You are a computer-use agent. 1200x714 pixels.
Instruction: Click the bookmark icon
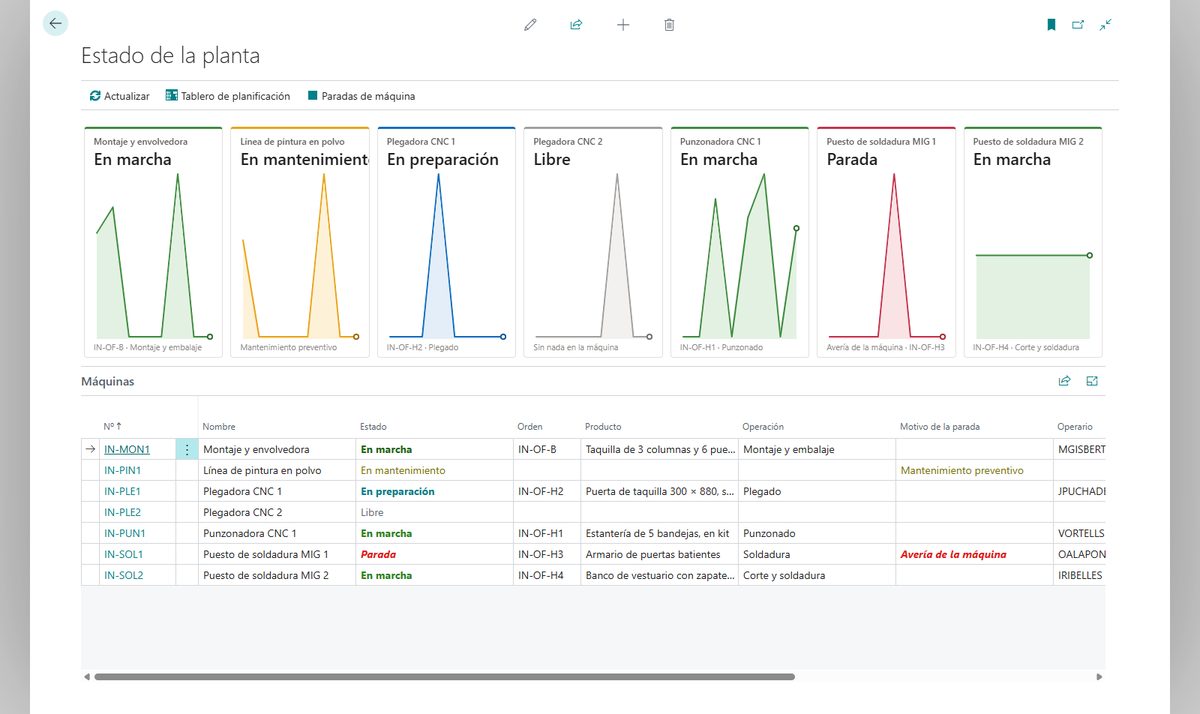point(1051,25)
